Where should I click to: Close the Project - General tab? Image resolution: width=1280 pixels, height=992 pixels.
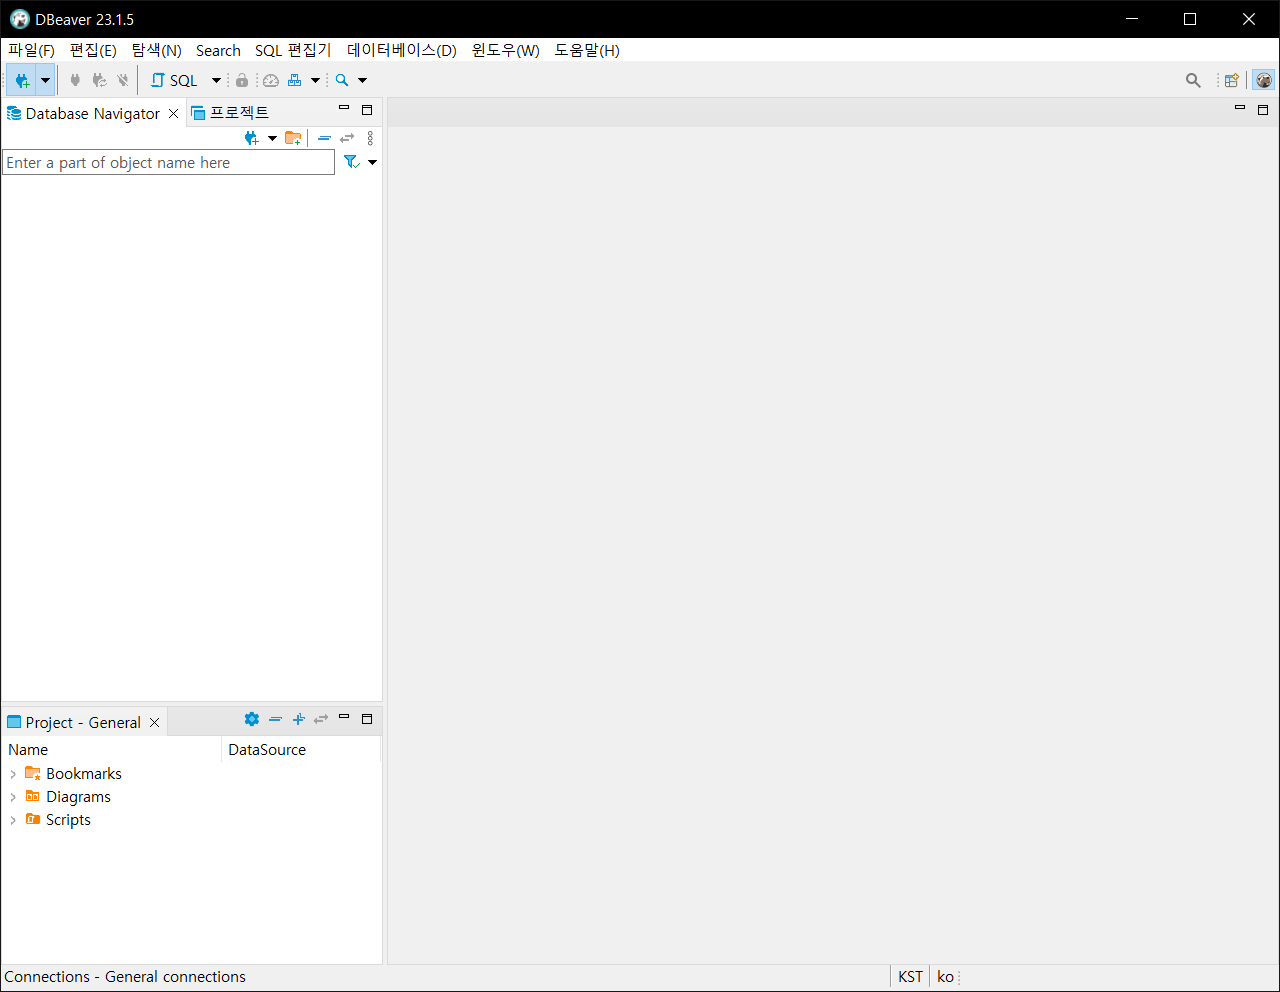pyautogui.click(x=154, y=722)
